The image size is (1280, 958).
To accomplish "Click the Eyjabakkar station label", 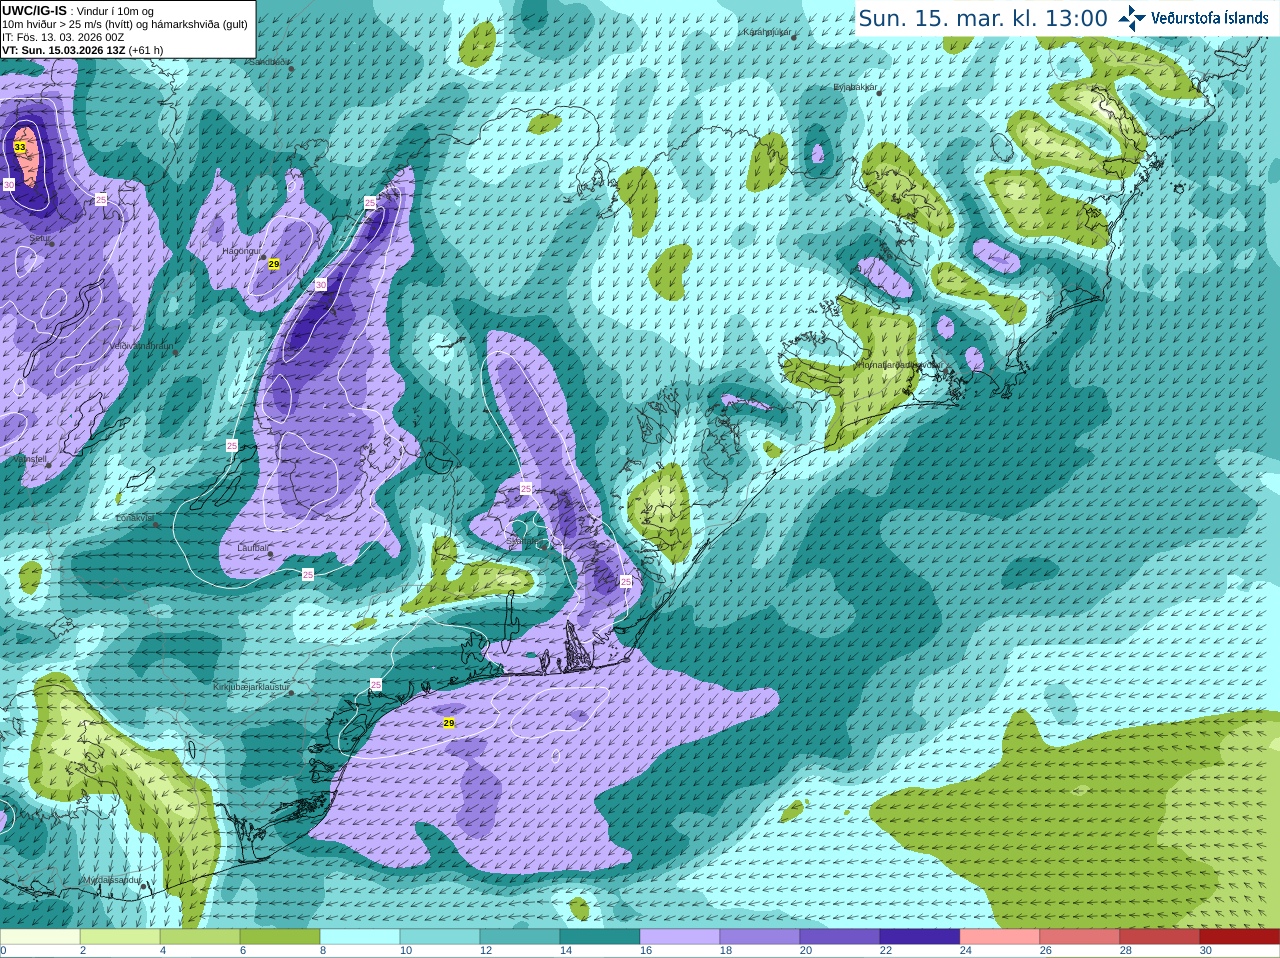I will (855, 87).
